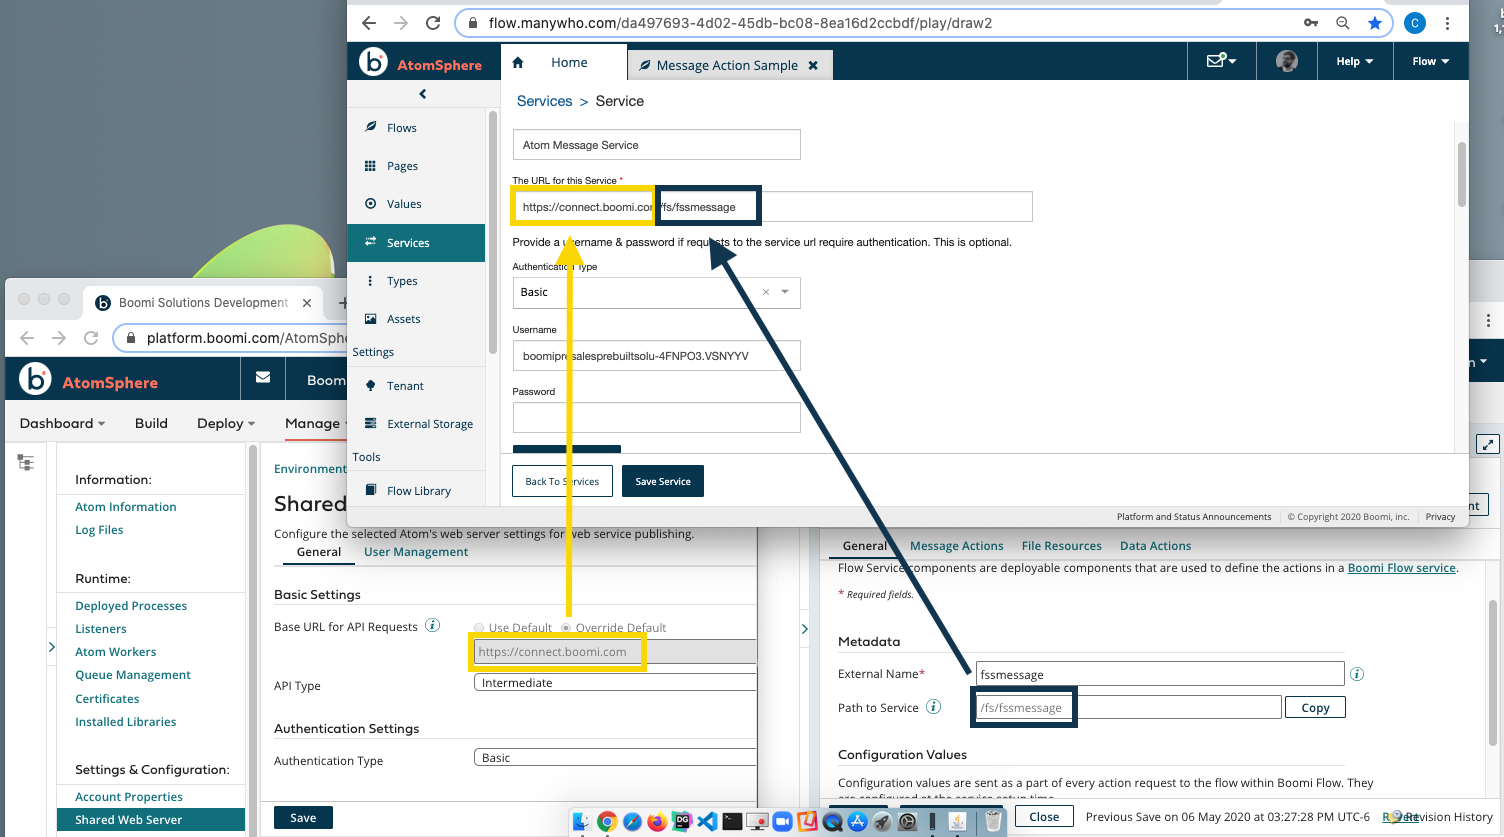Screen dimensions: 1504x837
Task: Switch to the Message Actions tab
Action: (x=956, y=546)
